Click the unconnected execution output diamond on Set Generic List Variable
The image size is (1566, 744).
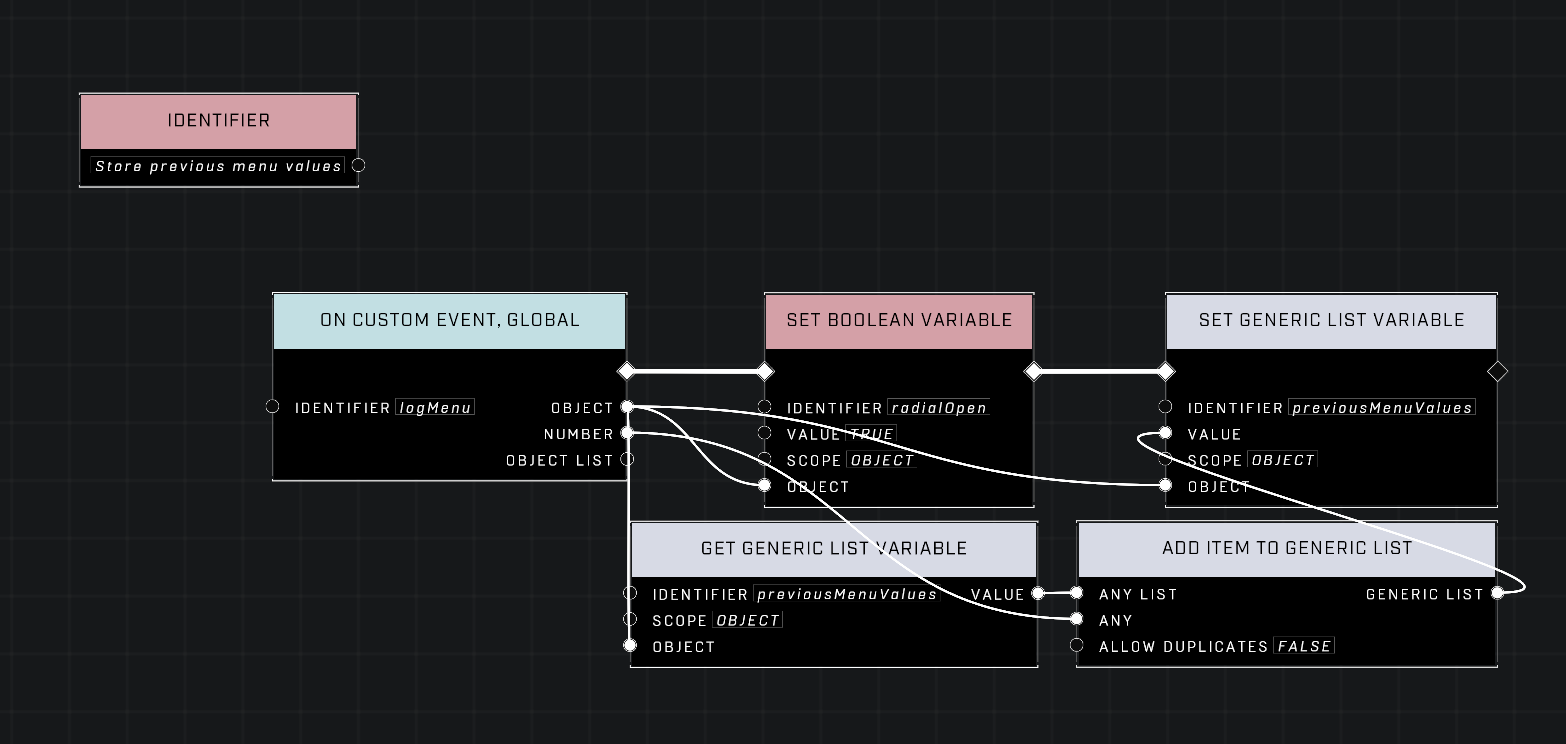(x=1497, y=372)
